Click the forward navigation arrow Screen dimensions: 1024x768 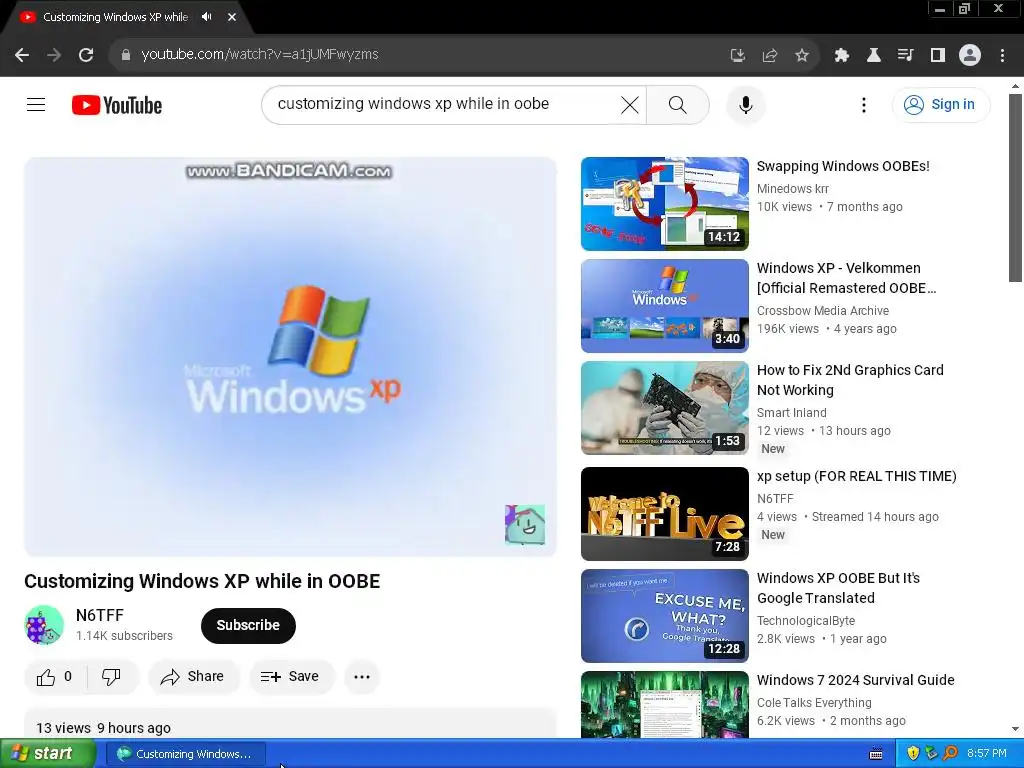[x=54, y=55]
